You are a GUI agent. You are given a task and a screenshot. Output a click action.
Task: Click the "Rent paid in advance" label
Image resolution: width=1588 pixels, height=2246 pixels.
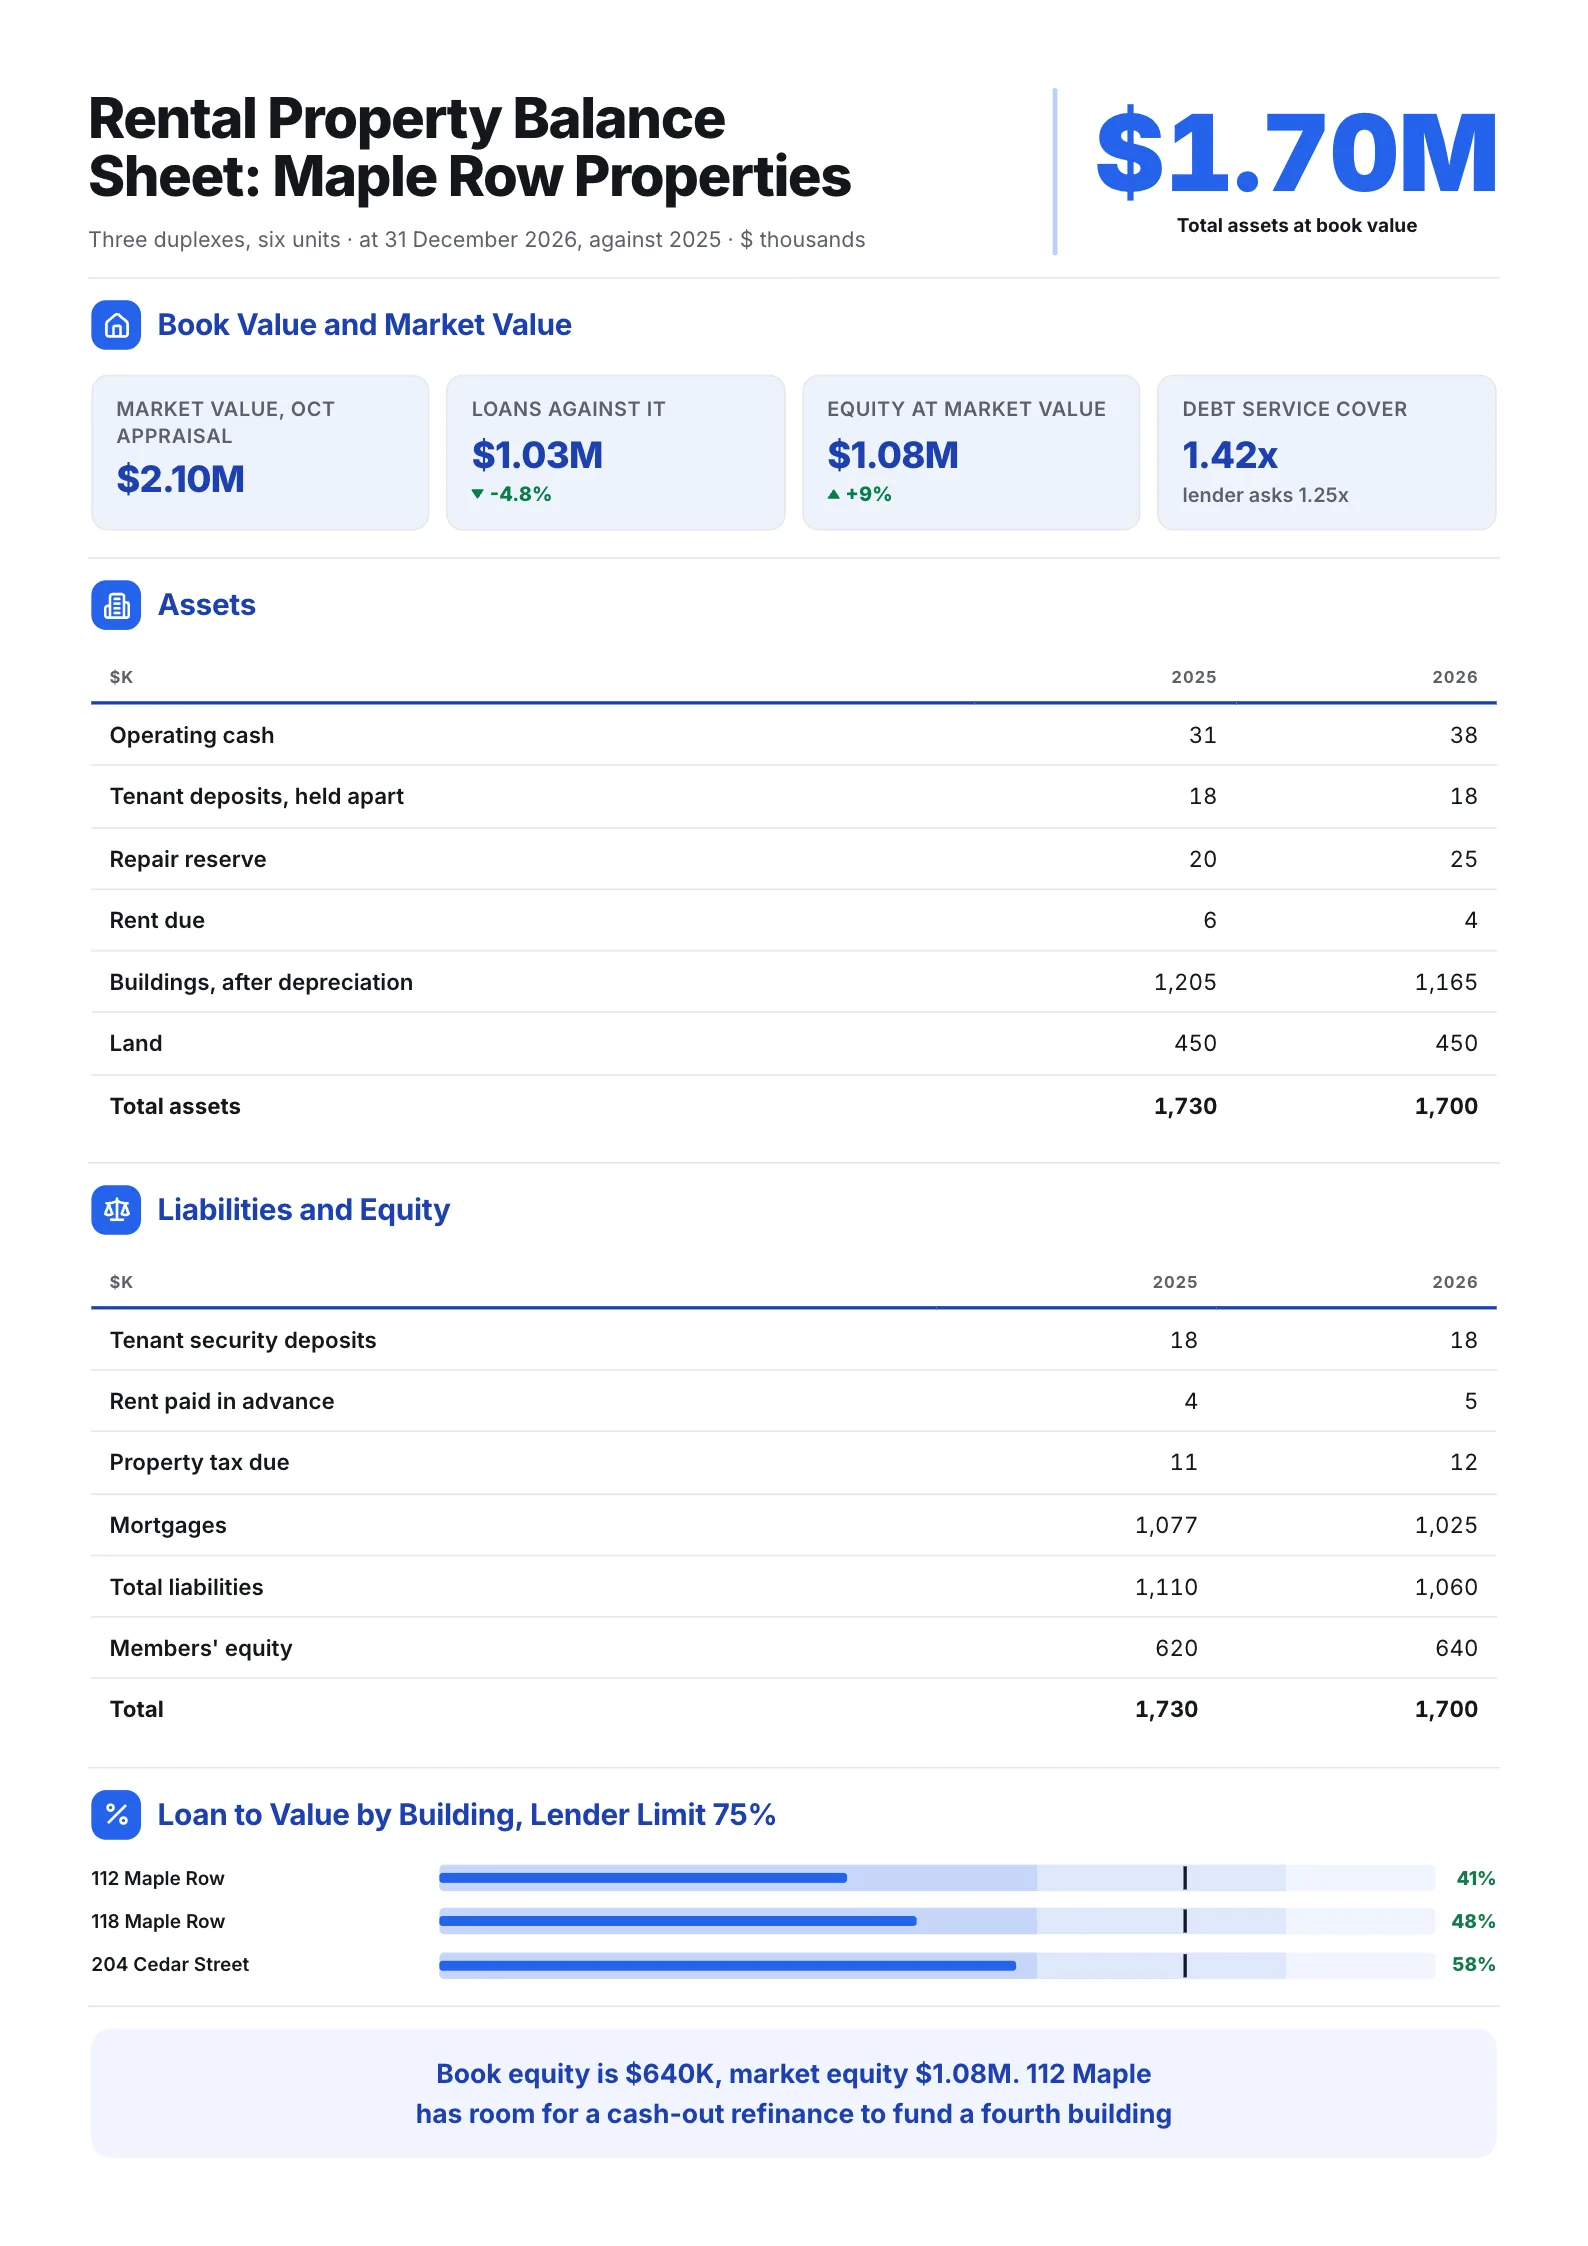[222, 1401]
